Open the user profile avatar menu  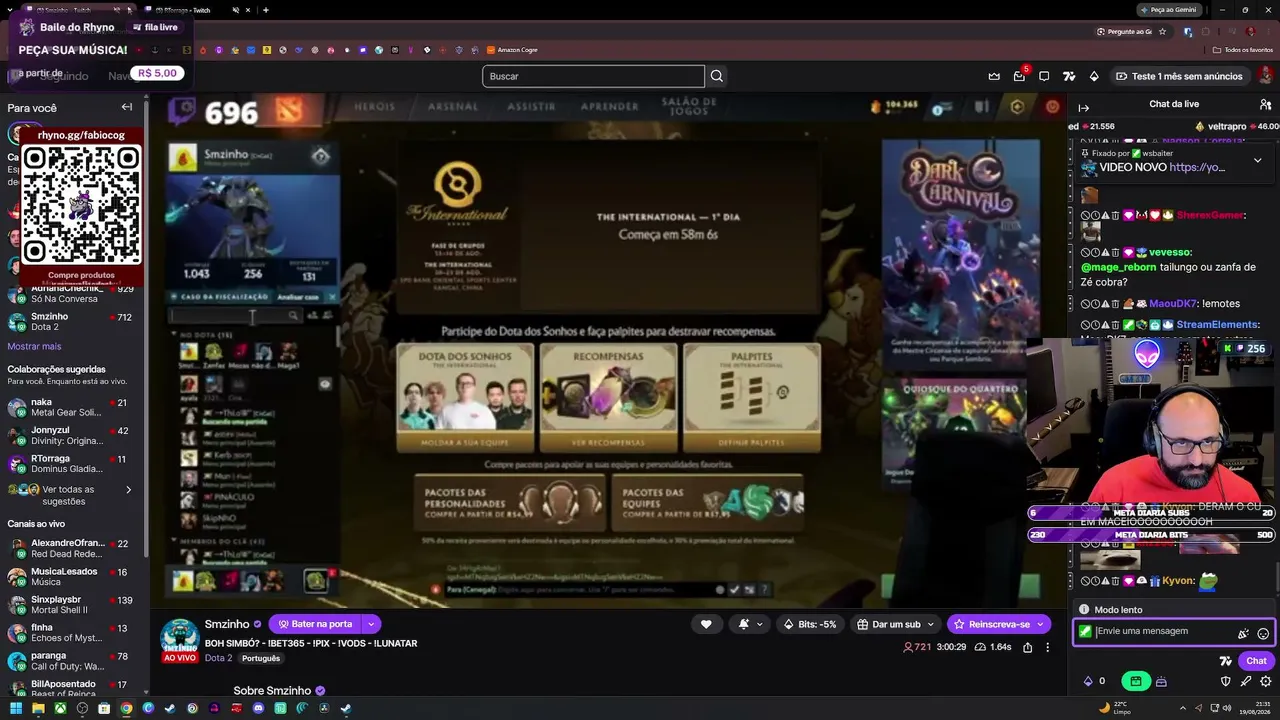click(1265, 76)
